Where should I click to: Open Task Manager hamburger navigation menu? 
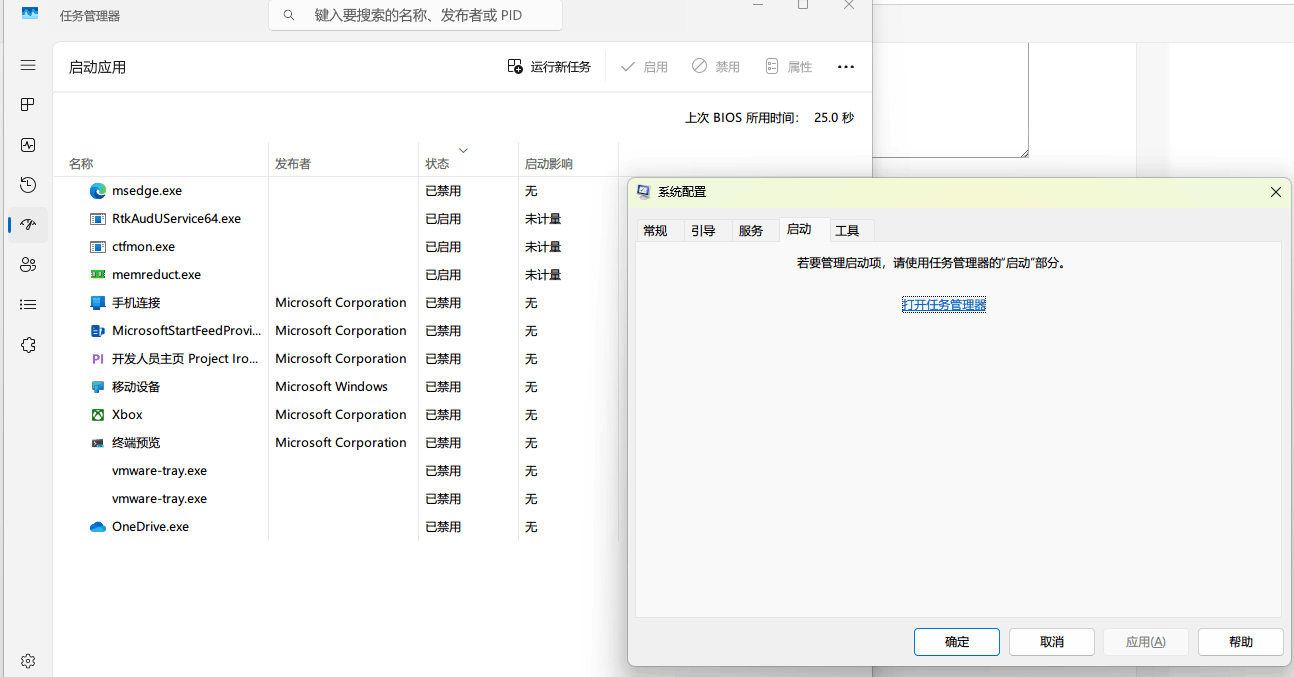(x=28, y=65)
